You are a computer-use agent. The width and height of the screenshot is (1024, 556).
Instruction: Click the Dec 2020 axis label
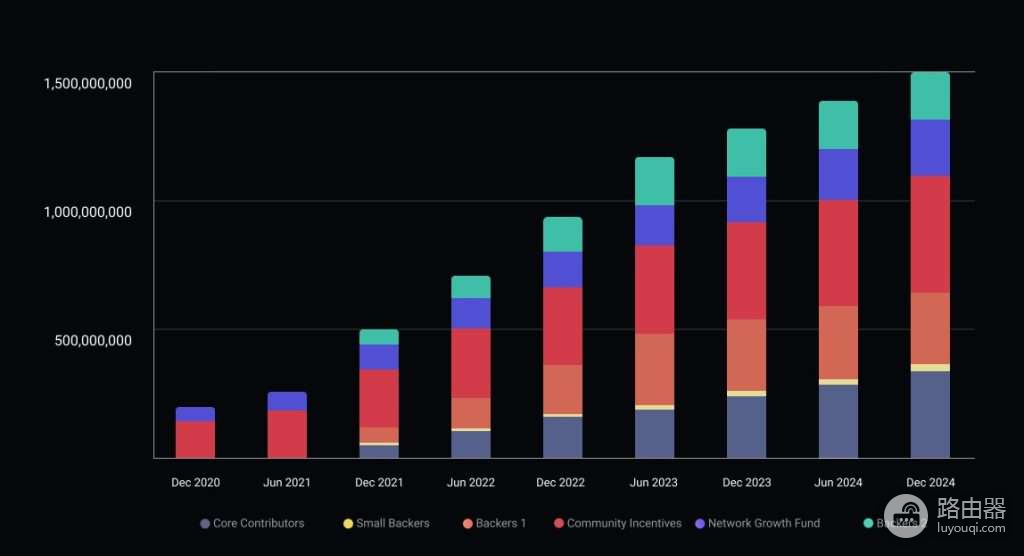pos(195,482)
